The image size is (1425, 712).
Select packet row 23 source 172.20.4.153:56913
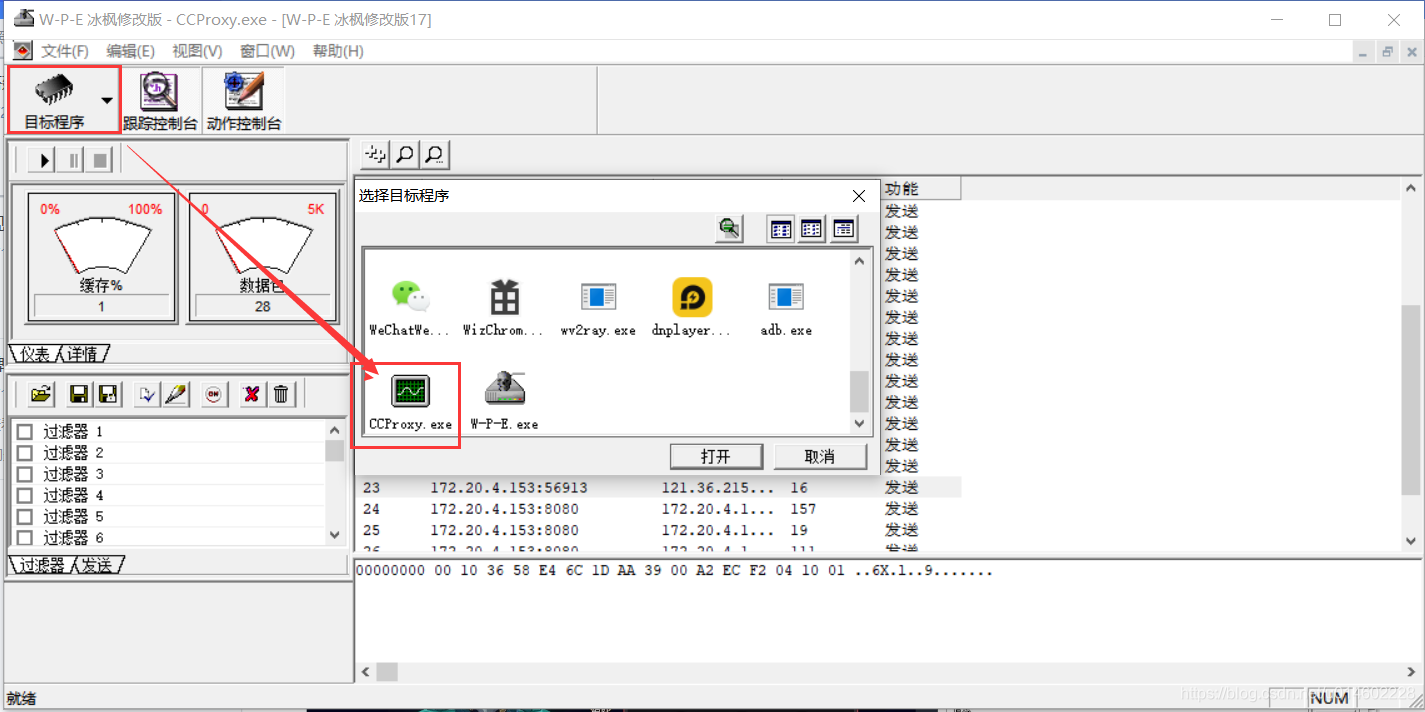509,487
